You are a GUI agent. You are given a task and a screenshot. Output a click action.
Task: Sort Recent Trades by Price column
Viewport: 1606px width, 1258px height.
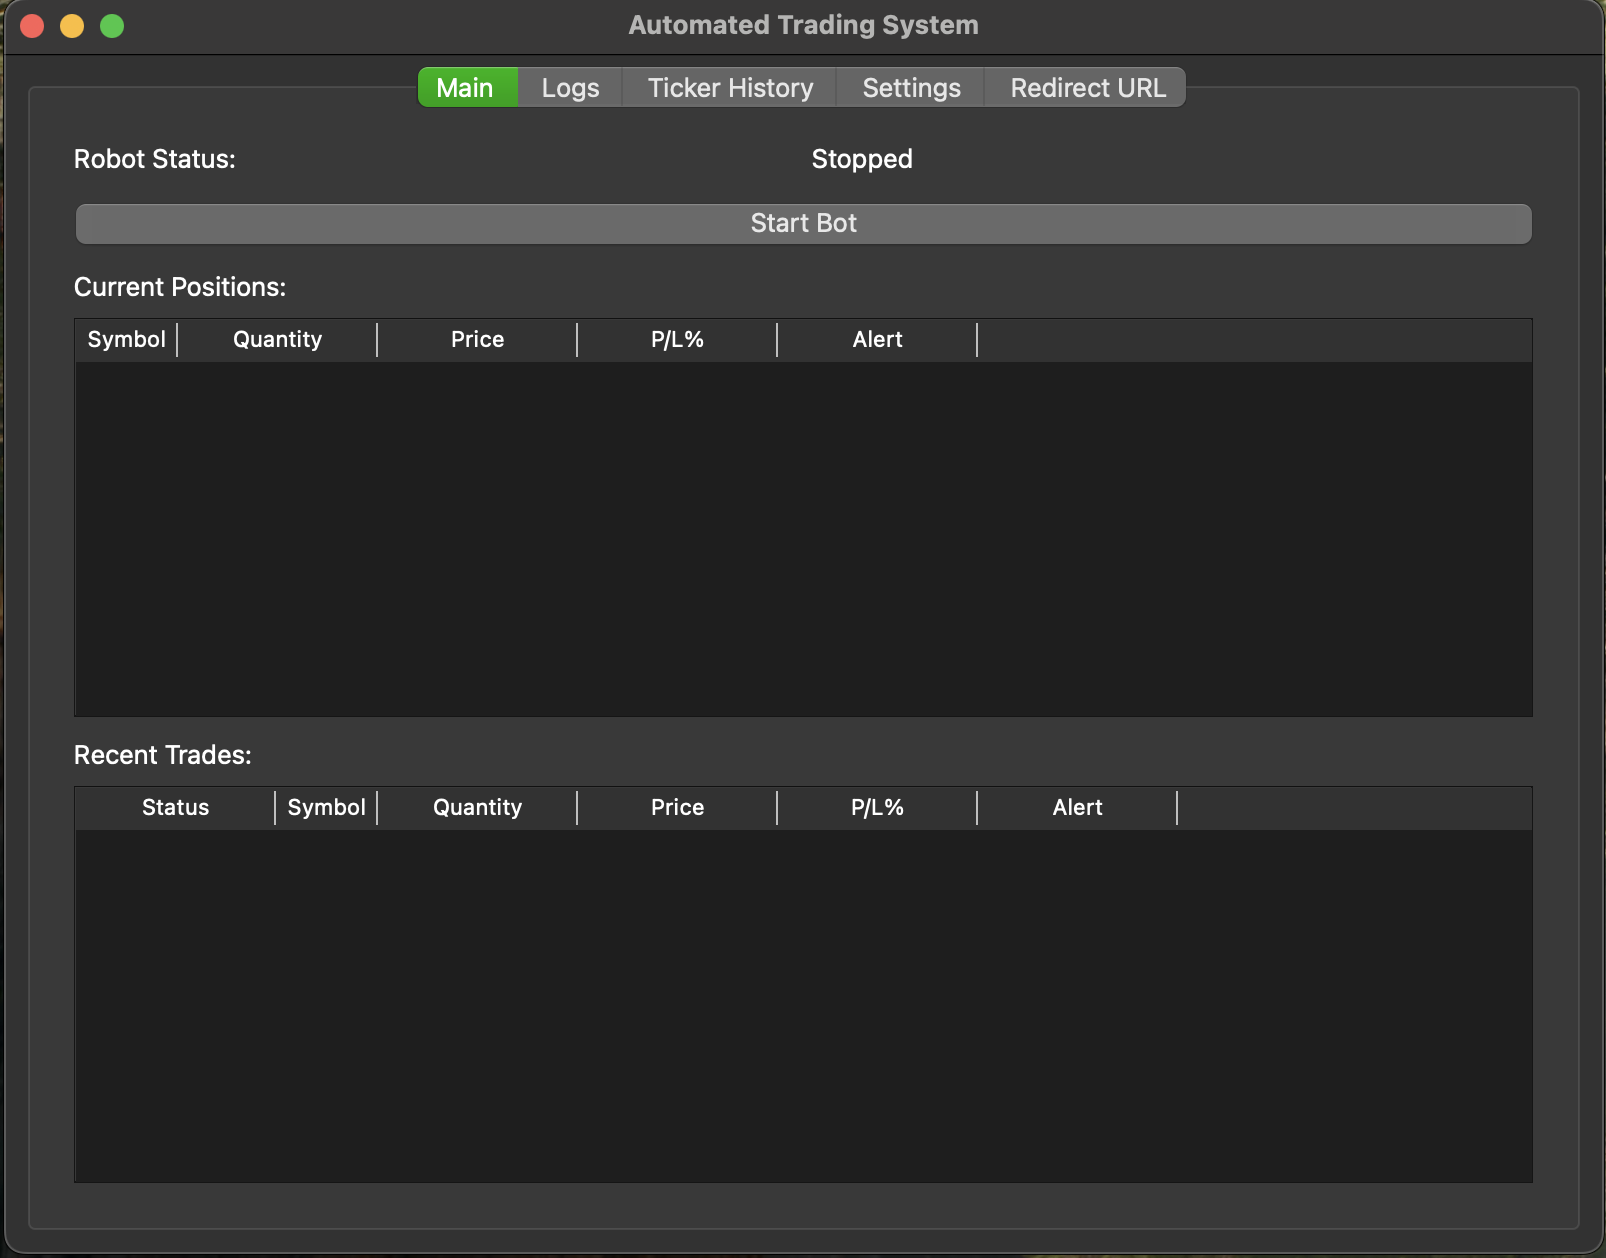pos(677,808)
